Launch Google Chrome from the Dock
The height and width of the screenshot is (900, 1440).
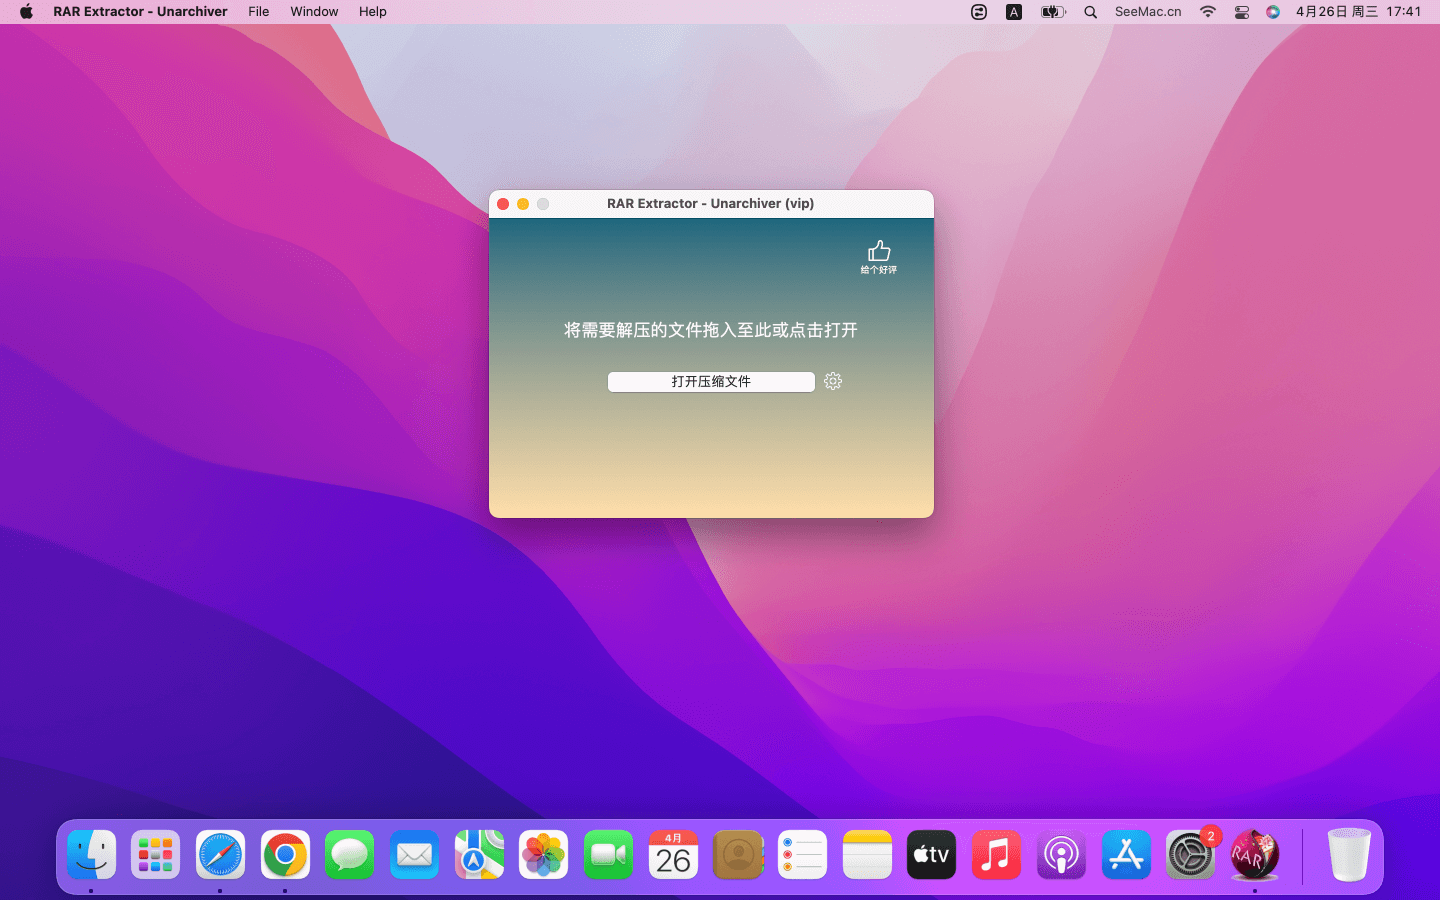[285, 855]
